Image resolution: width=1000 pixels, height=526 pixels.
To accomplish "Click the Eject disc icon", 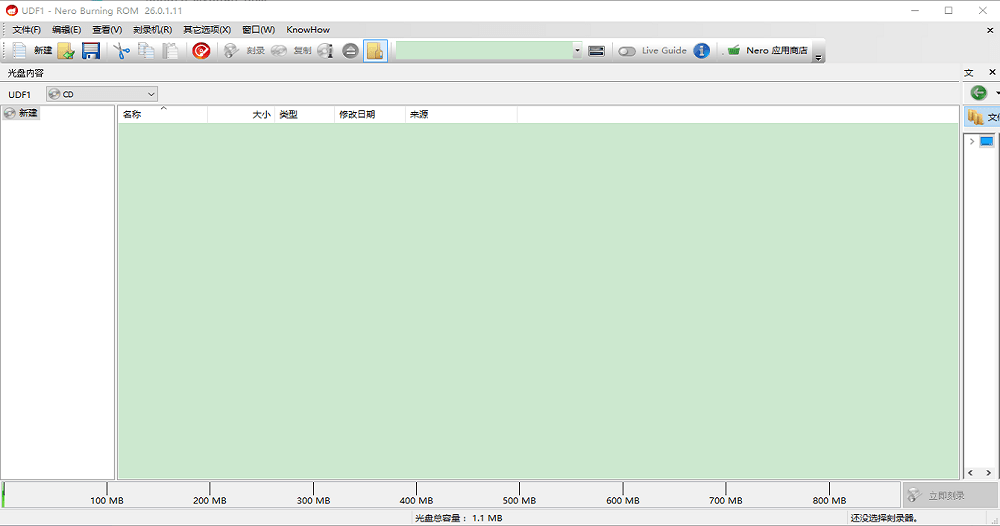I will [x=350, y=51].
